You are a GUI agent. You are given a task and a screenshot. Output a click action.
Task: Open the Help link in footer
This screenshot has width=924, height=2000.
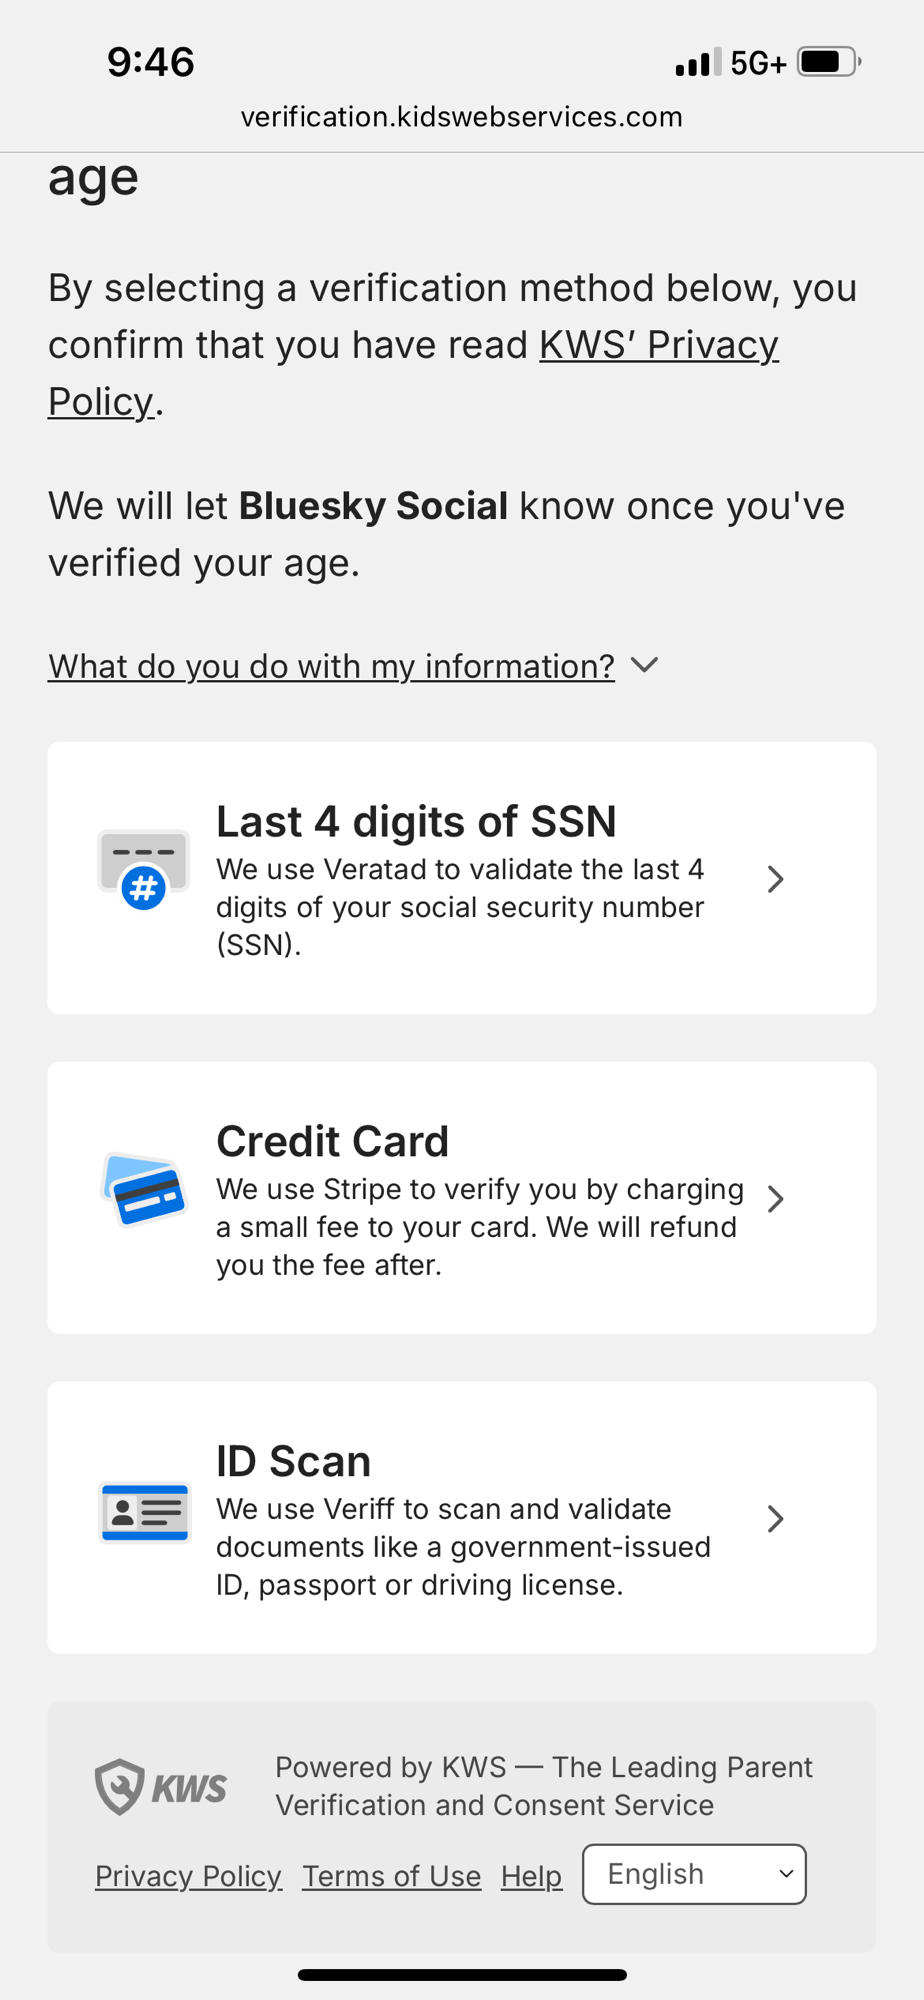coord(531,1876)
